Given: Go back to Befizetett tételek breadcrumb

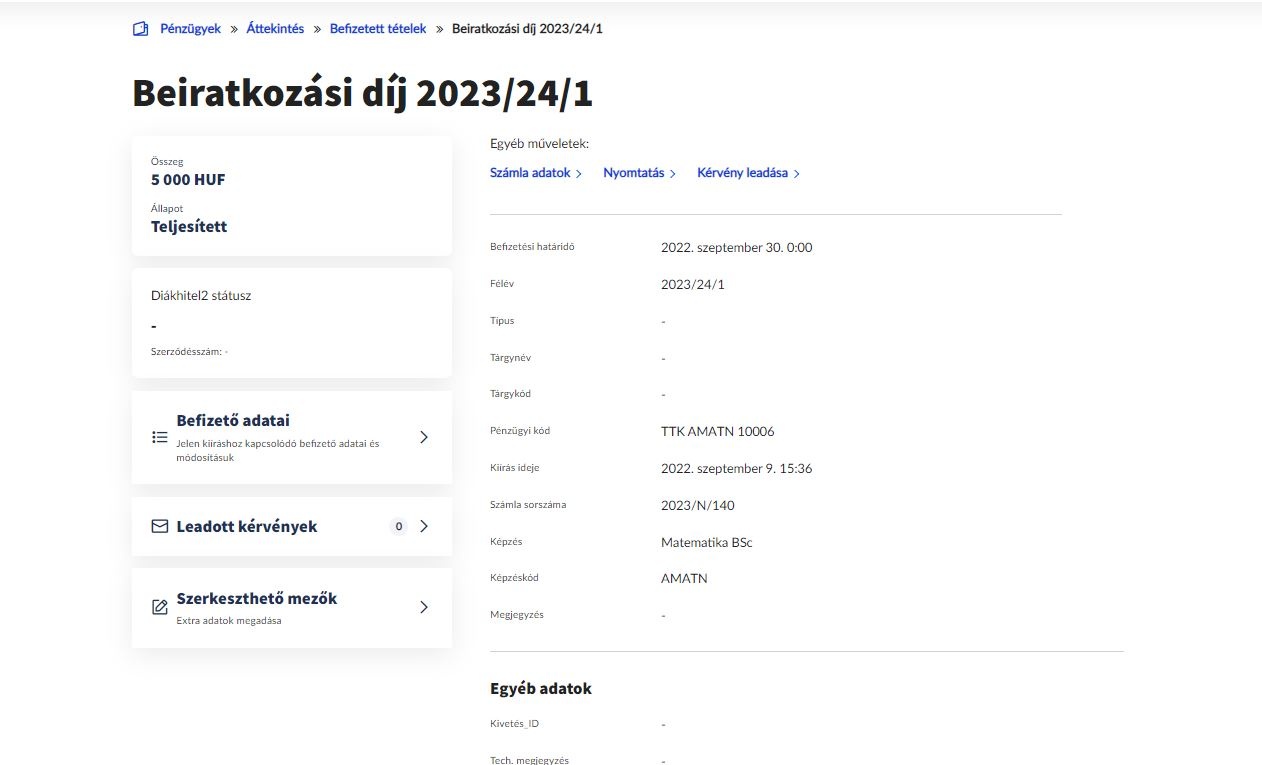Looking at the screenshot, I should coord(378,29).
